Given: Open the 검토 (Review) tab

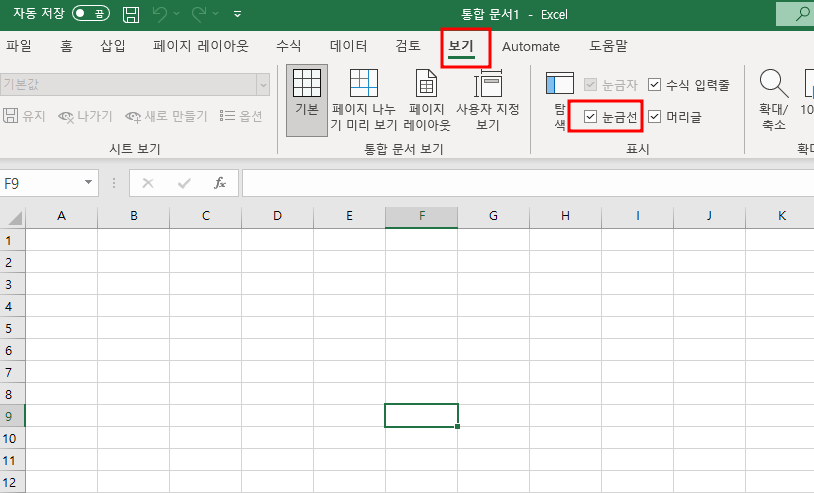Looking at the screenshot, I should [x=408, y=46].
